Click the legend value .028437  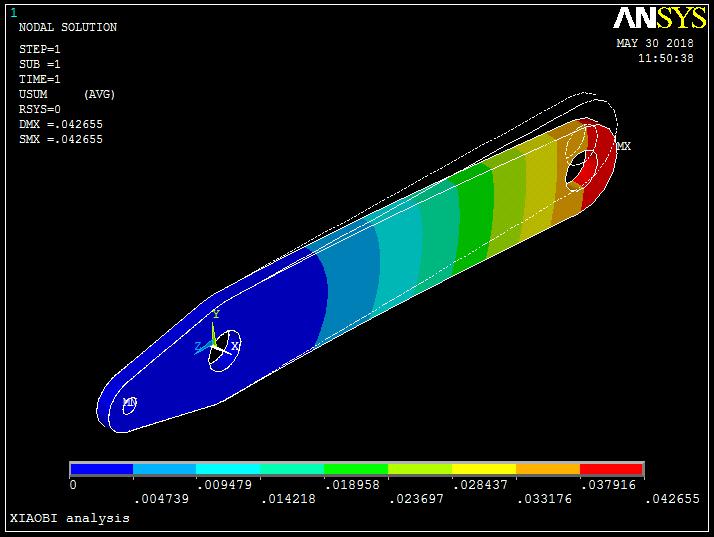(x=480, y=485)
